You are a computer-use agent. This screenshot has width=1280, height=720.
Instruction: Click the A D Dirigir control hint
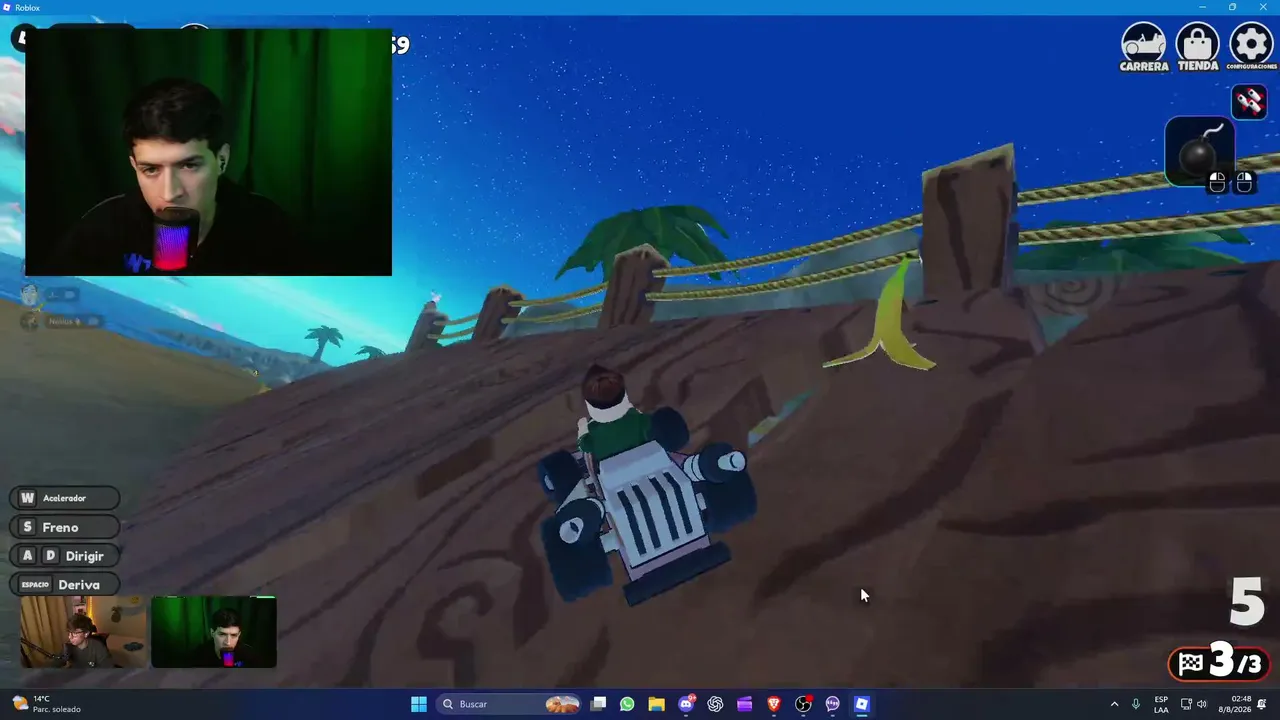click(65, 556)
